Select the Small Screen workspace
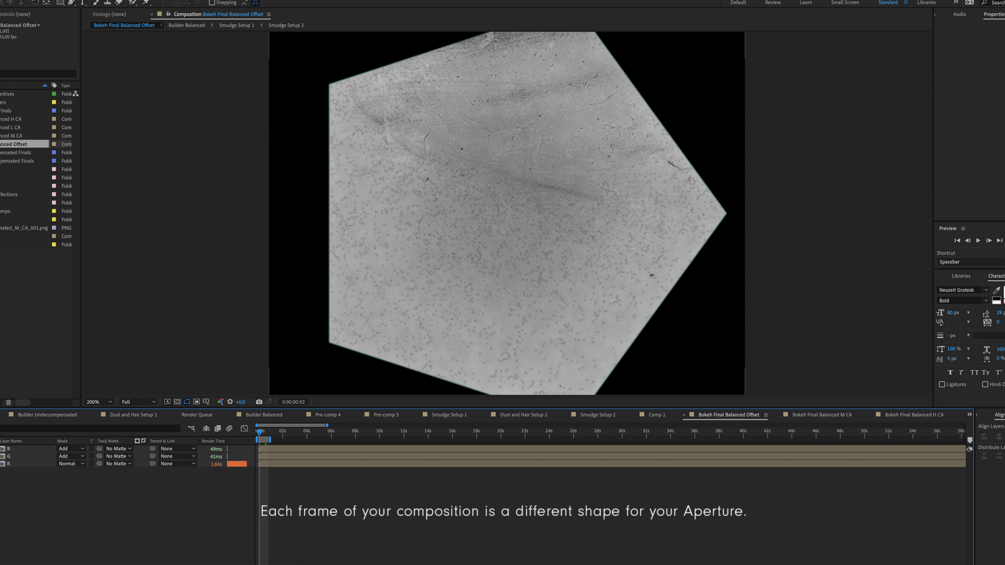This screenshot has height=565, width=1005. 845,3
